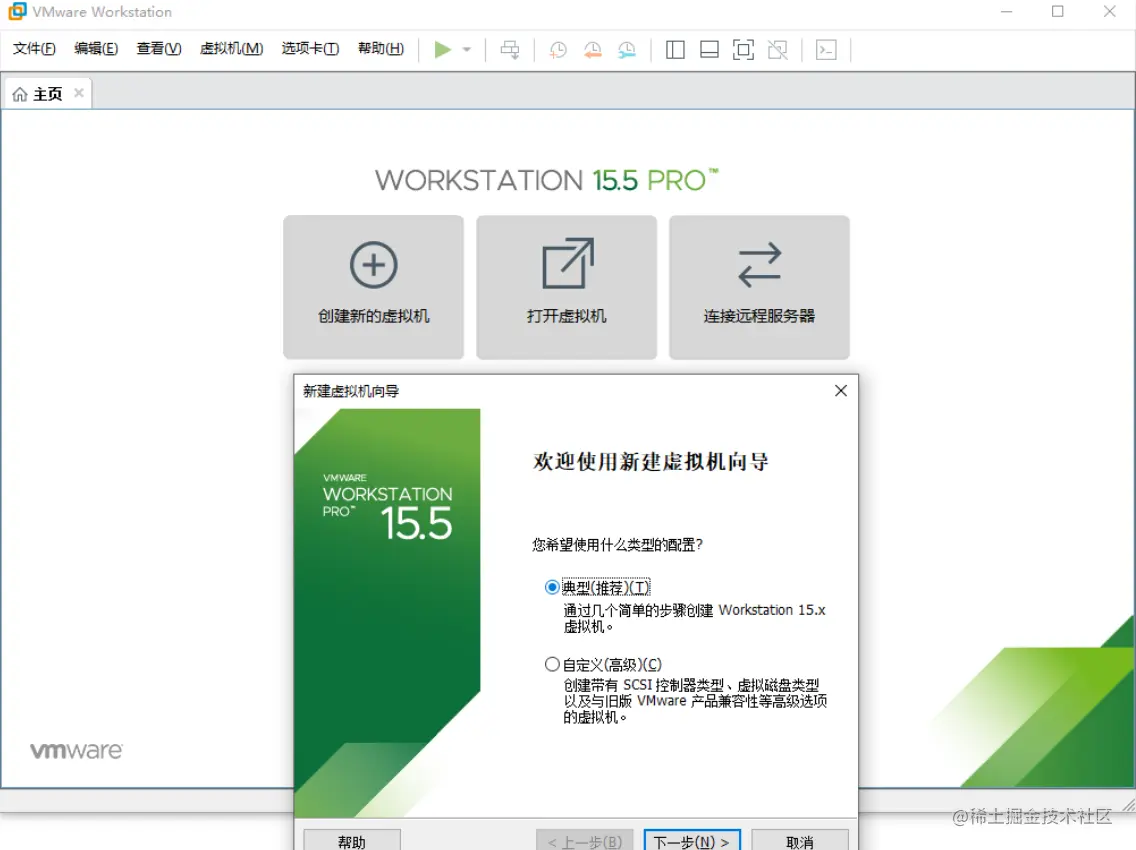Take a snapshot with the clock icon
Viewport: 1136px width, 850px height.
[558, 50]
